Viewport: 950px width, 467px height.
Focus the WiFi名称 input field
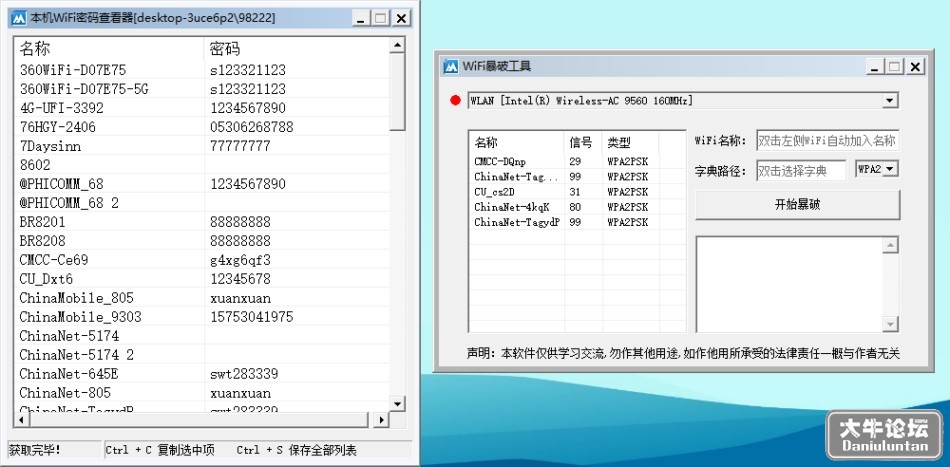[828, 141]
